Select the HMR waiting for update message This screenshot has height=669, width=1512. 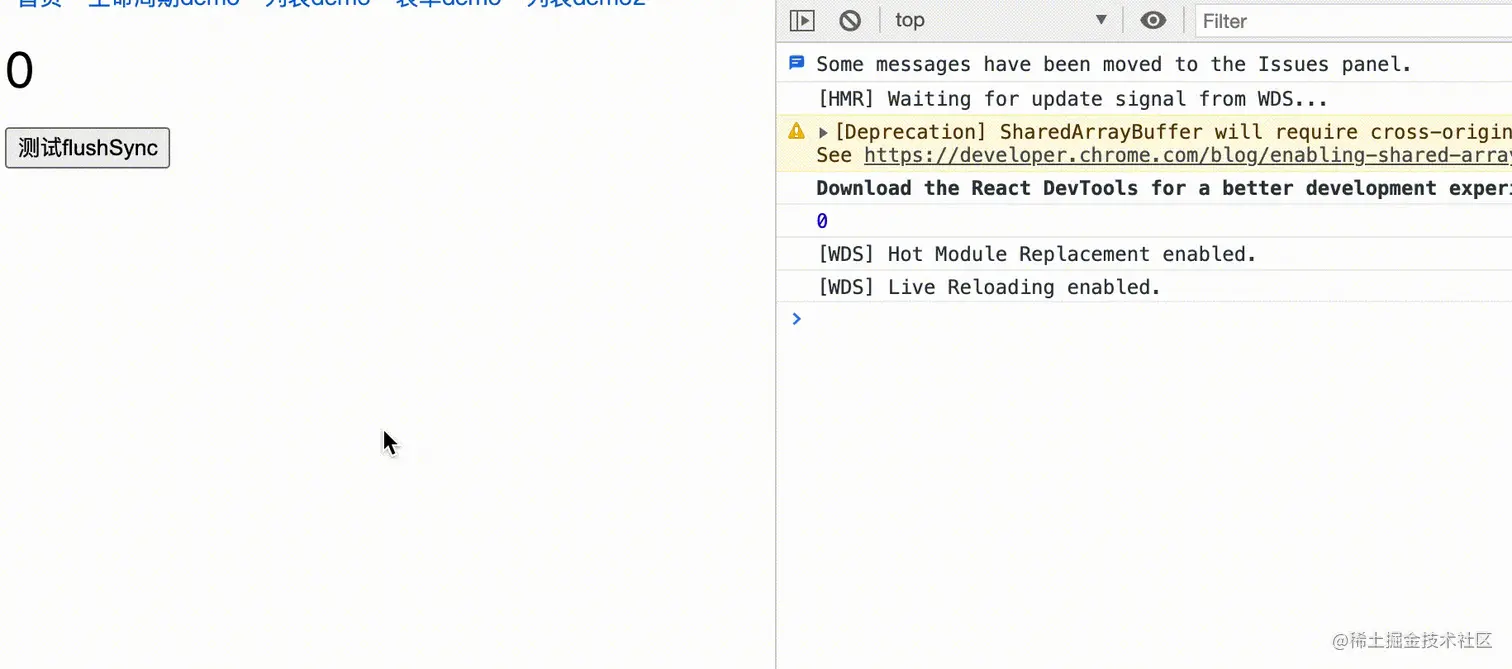point(1073,99)
